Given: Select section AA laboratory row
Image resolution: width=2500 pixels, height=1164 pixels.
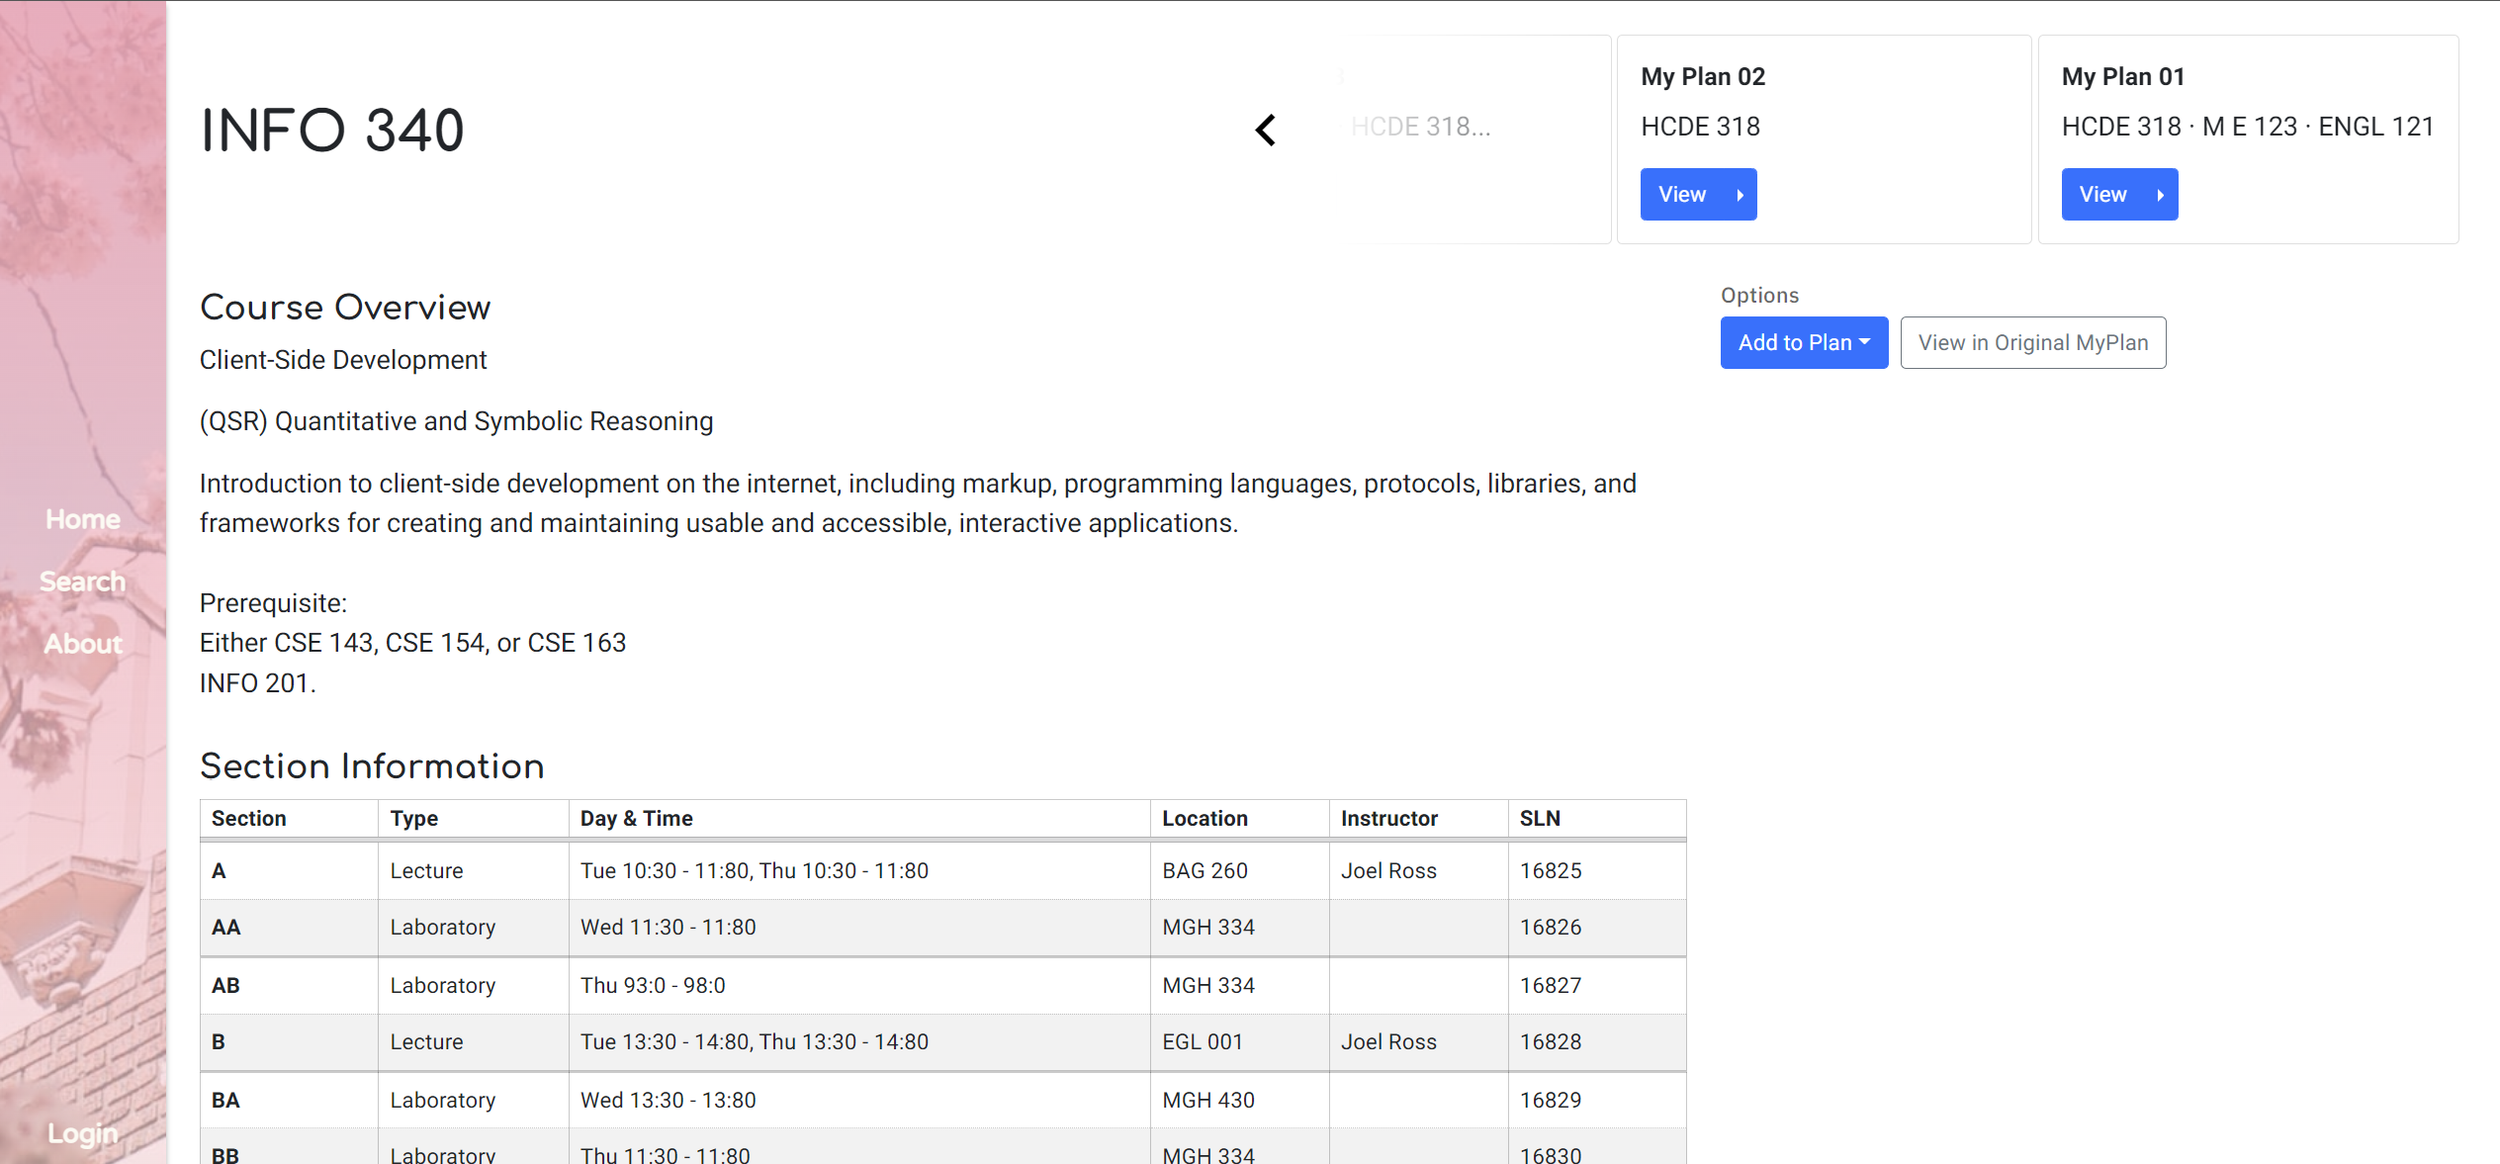Looking at the screenshot, I should point(942,927).
